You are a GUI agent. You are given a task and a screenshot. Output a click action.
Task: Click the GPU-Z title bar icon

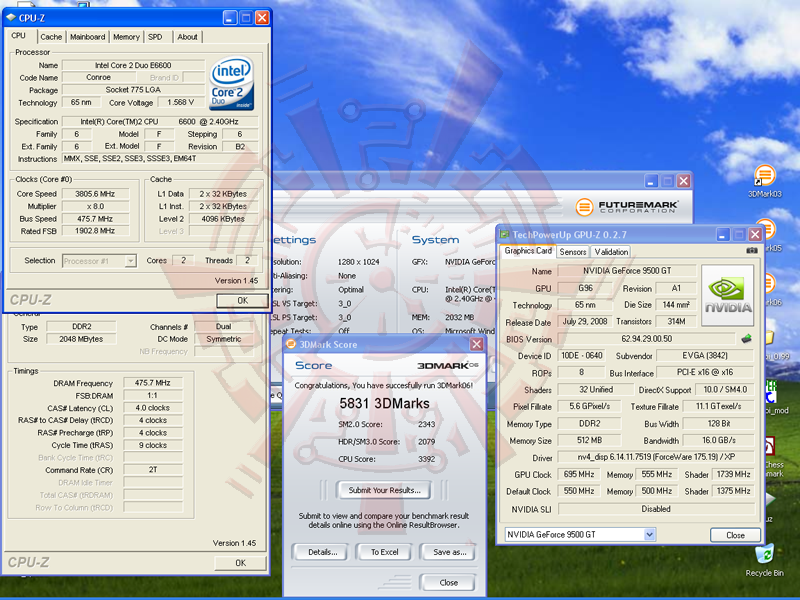(505, 234)
